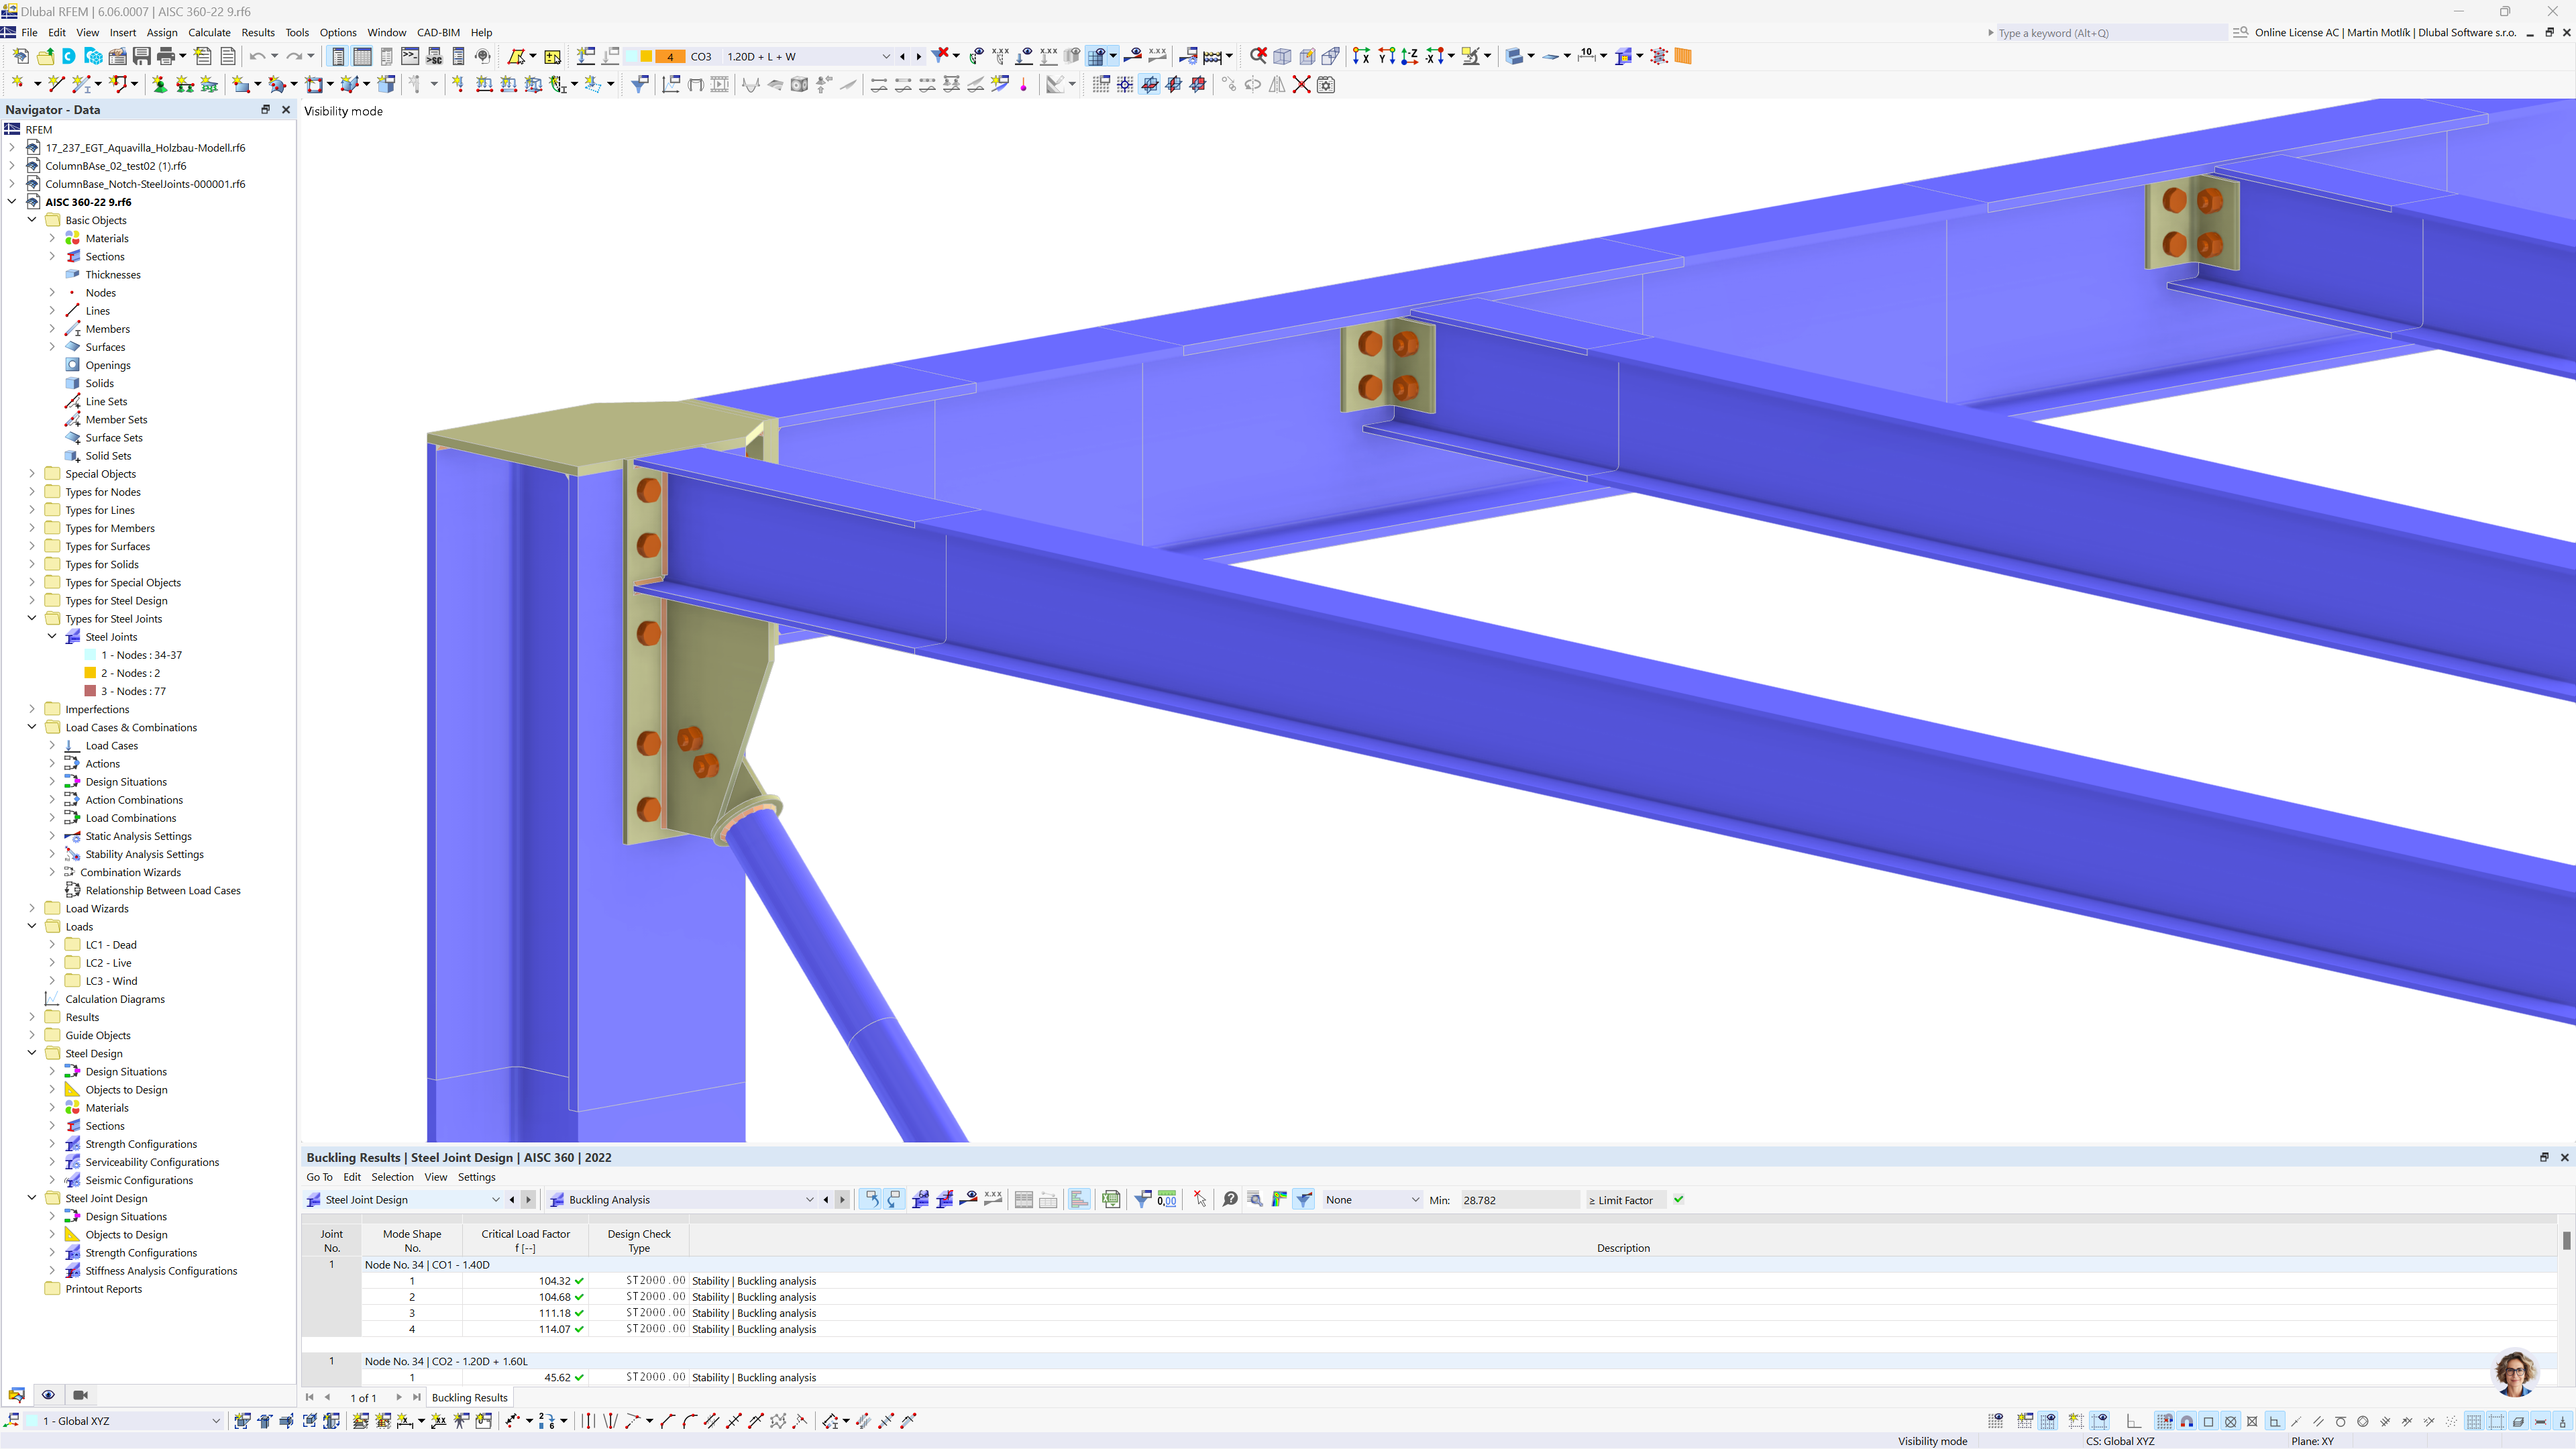
Task: Toggle the eye visibility icon below the navigator
Action: pos(48,1394)
